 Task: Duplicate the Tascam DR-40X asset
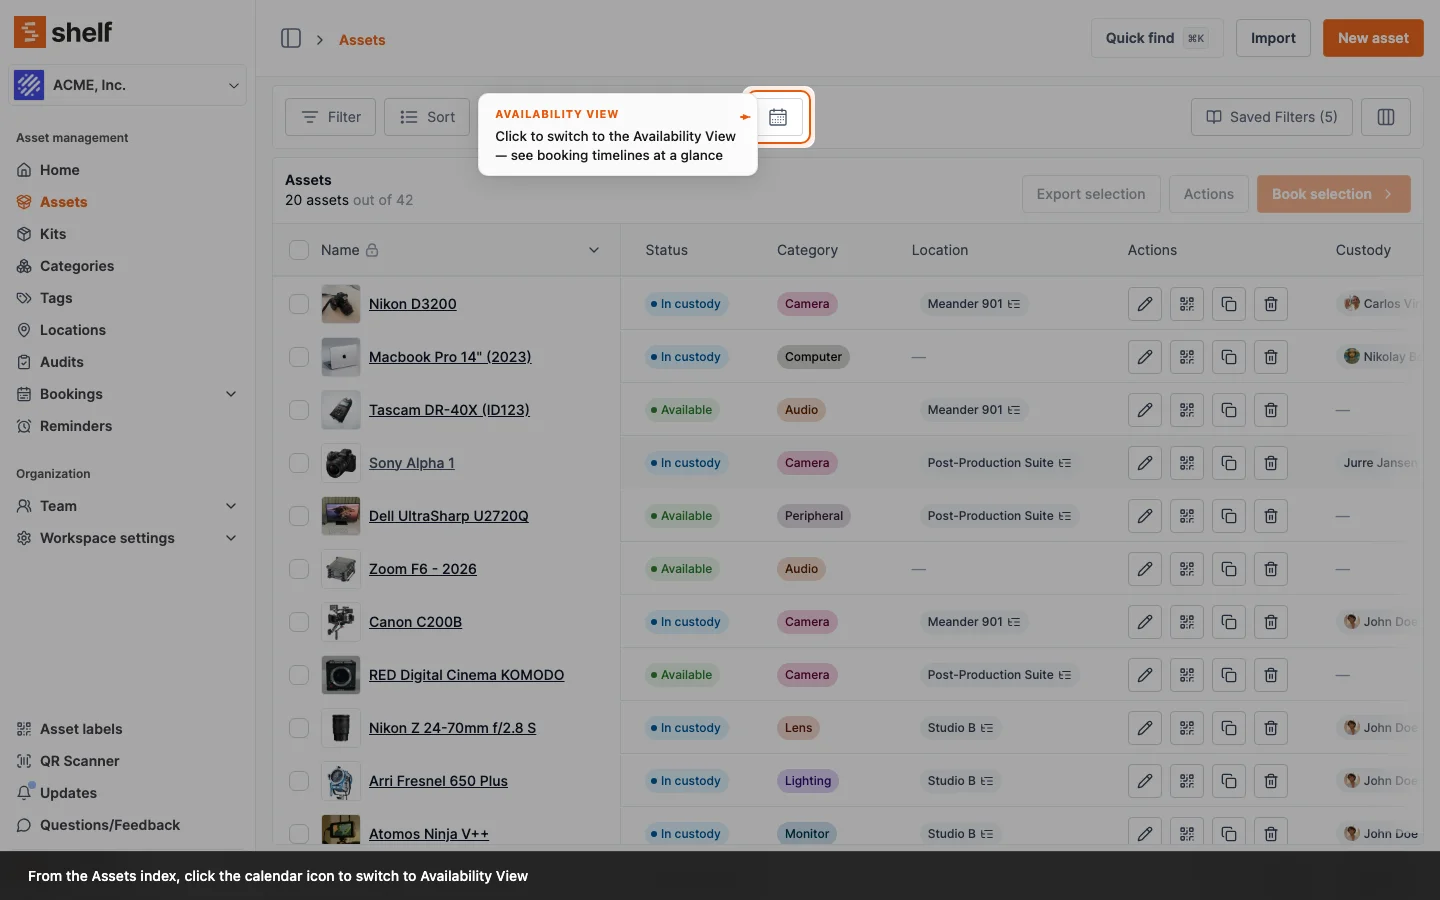click(1229, 410)
